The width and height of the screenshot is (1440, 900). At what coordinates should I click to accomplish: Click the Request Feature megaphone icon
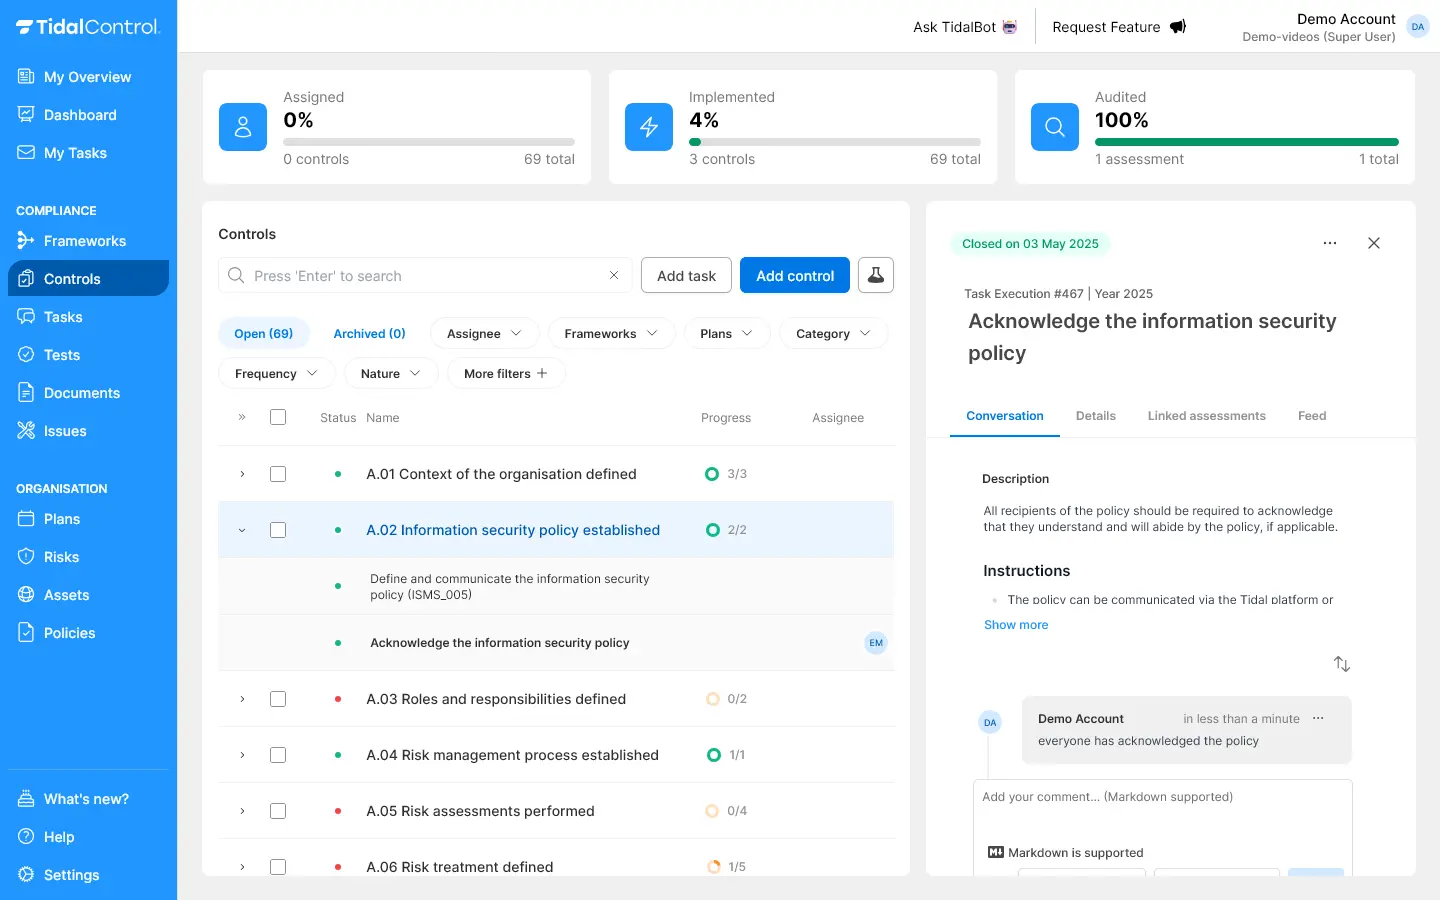1178,27
